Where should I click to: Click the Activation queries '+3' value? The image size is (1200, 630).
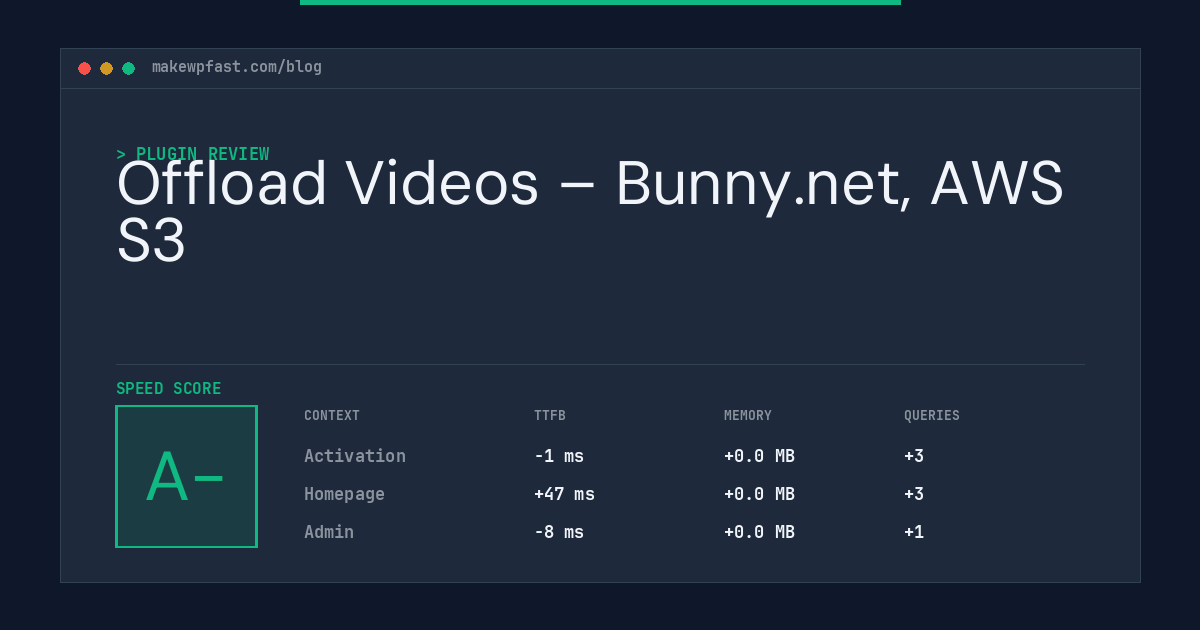(914, 456)
